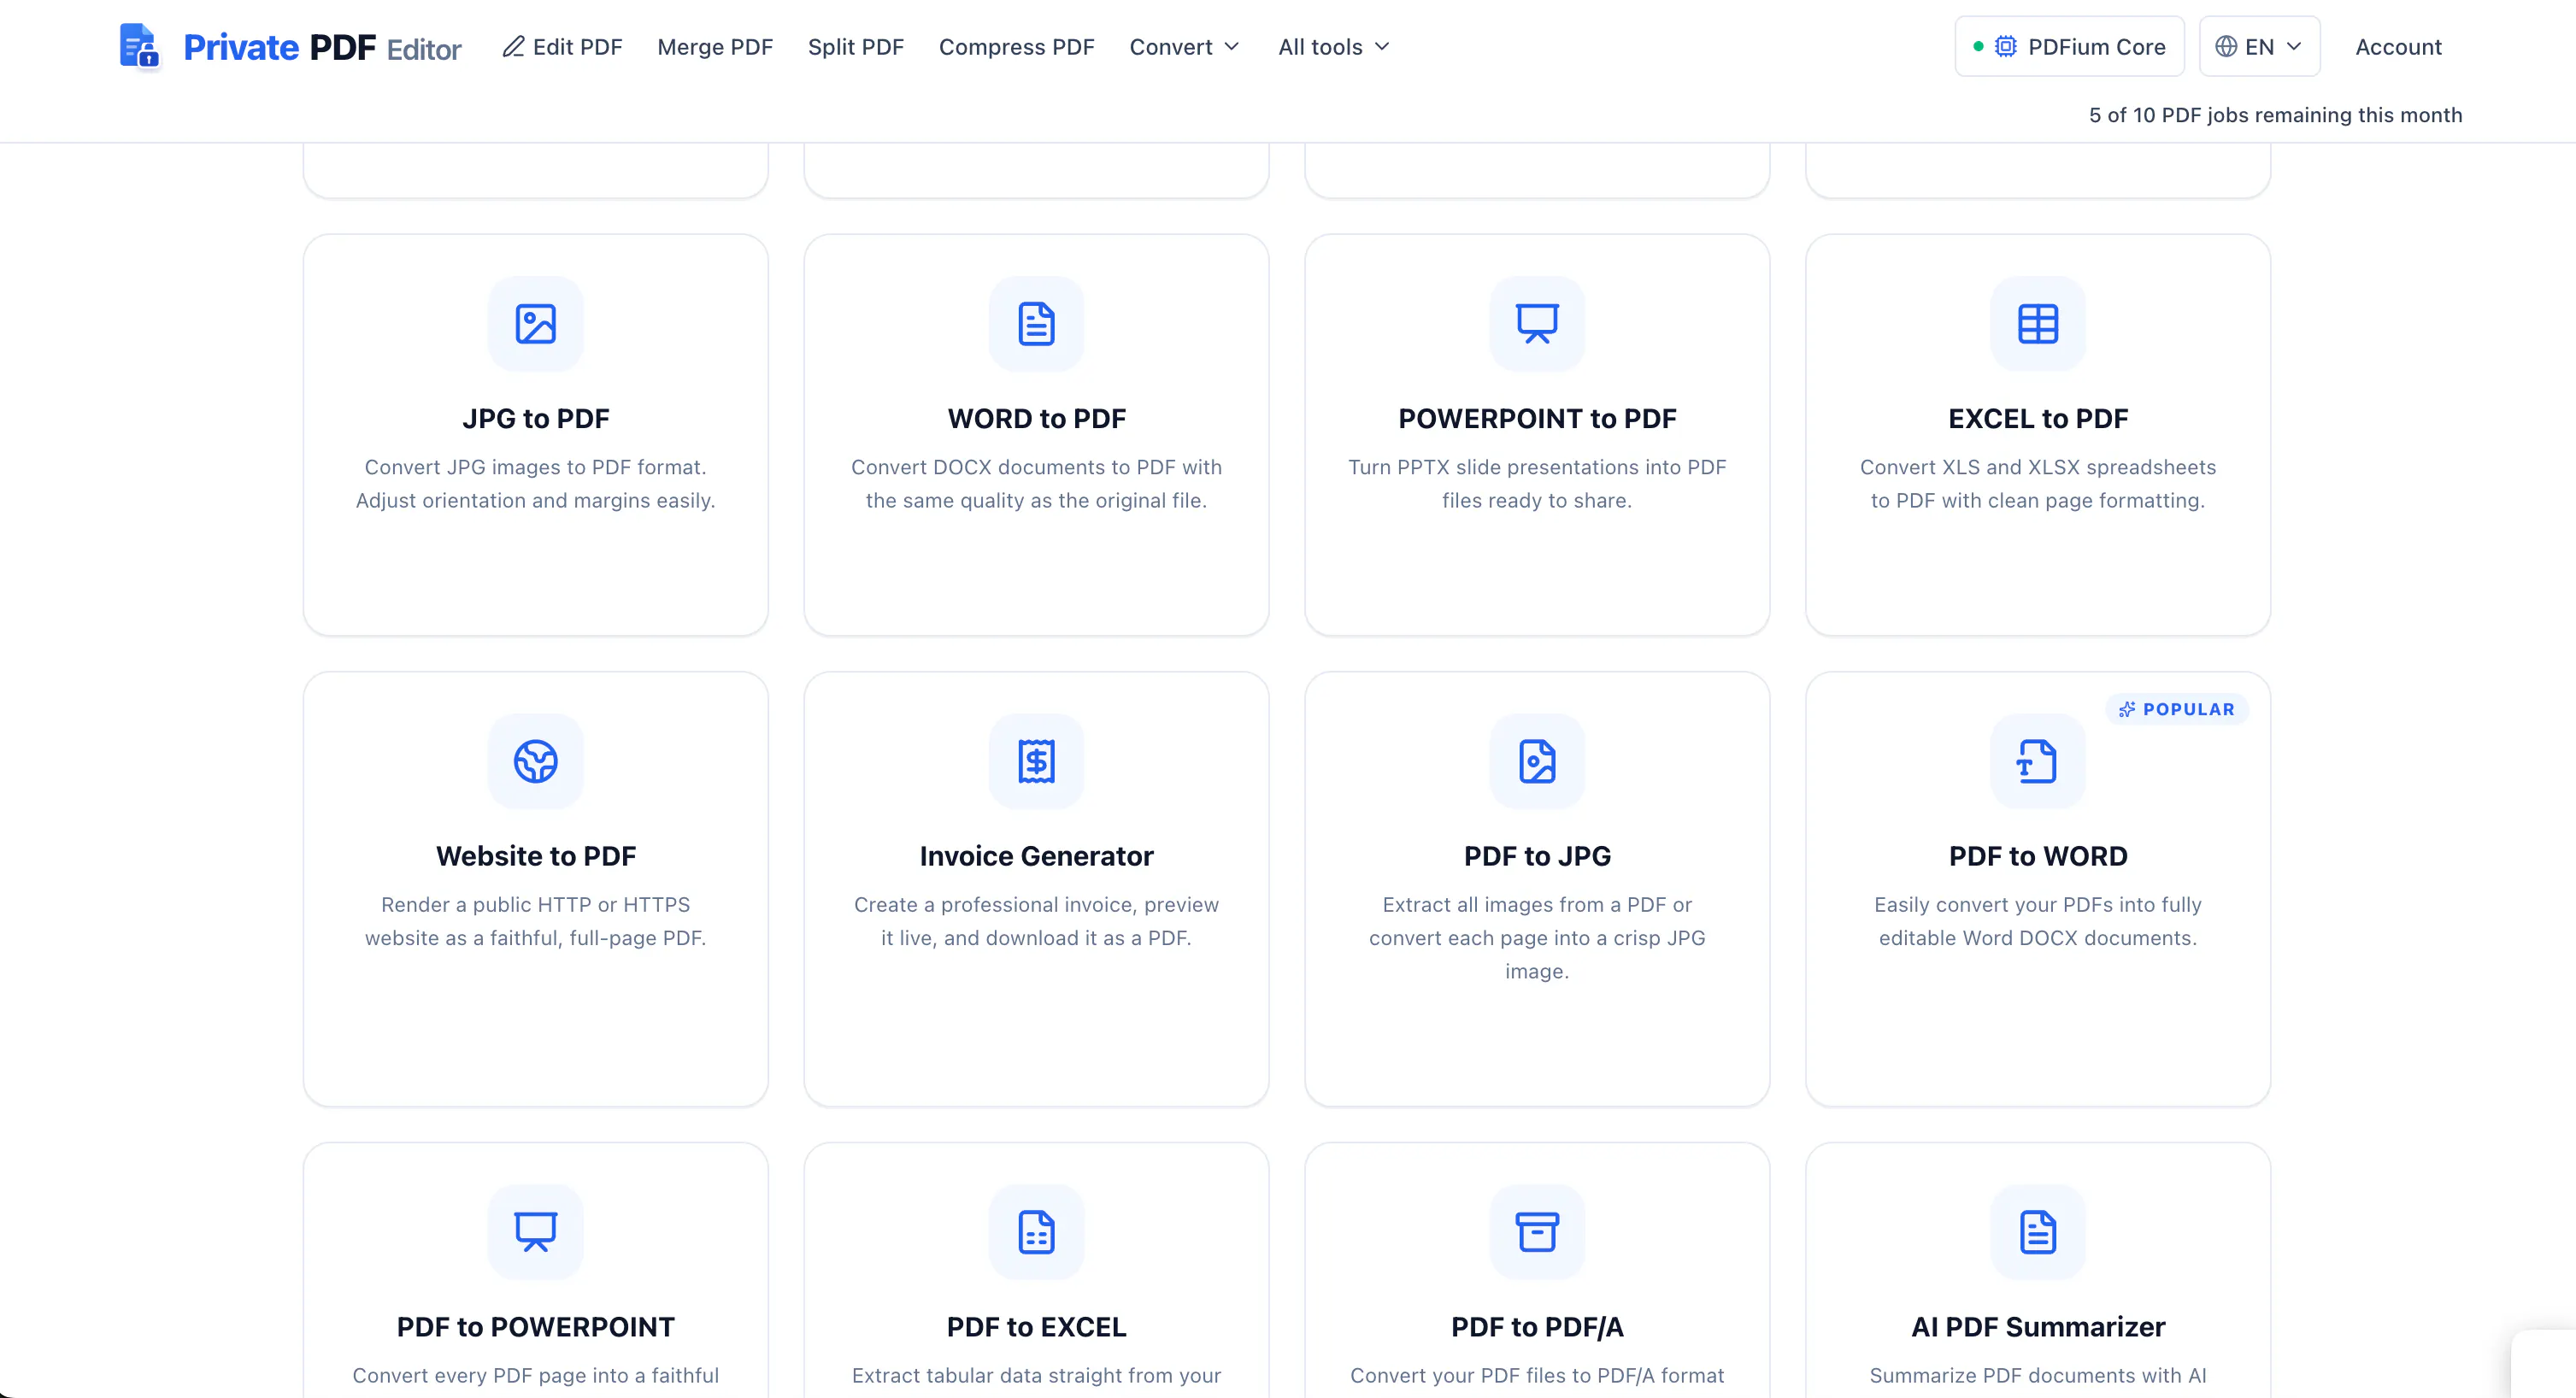Click the AI PDF Summarizer heading
Viewport: 2576px width, 1398px height.
(2038, 1327)
